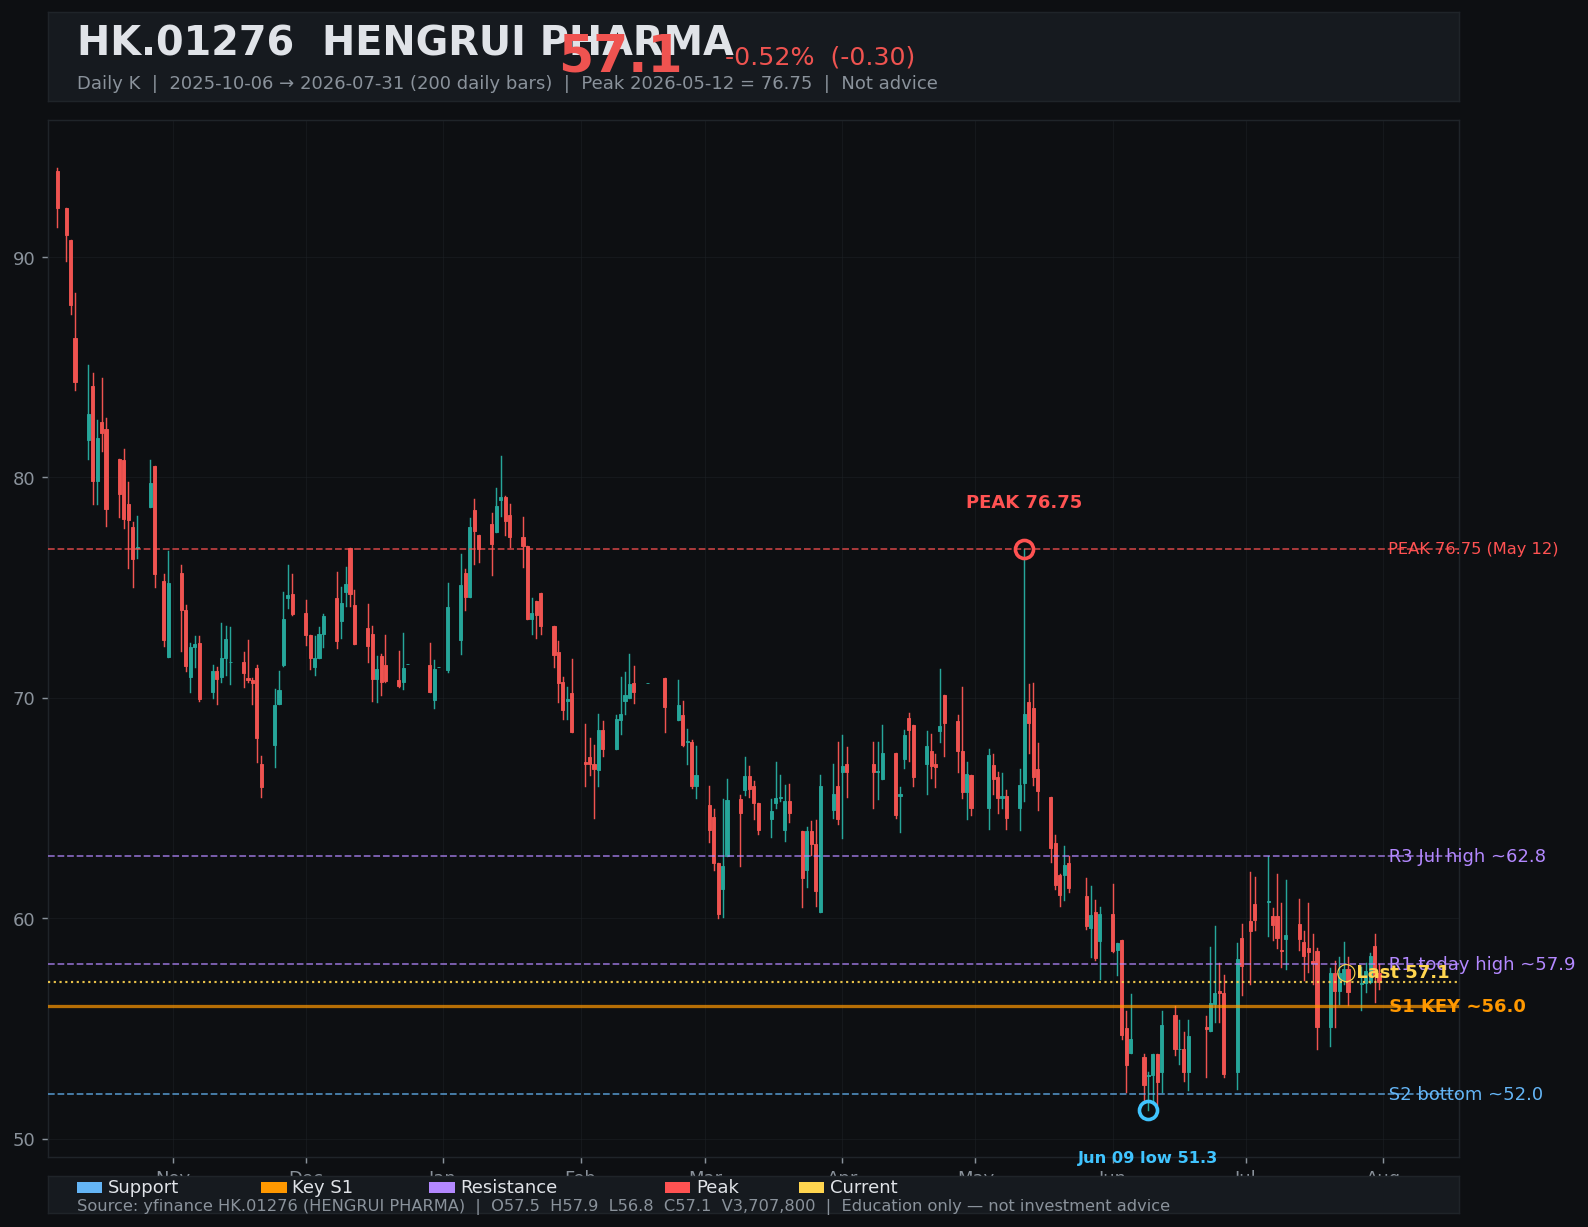Click 'Source: yfinance' in the footer
The height and width of the screenshot is (1227, 1588).
pyautogui.click(x=145, y=1206)
